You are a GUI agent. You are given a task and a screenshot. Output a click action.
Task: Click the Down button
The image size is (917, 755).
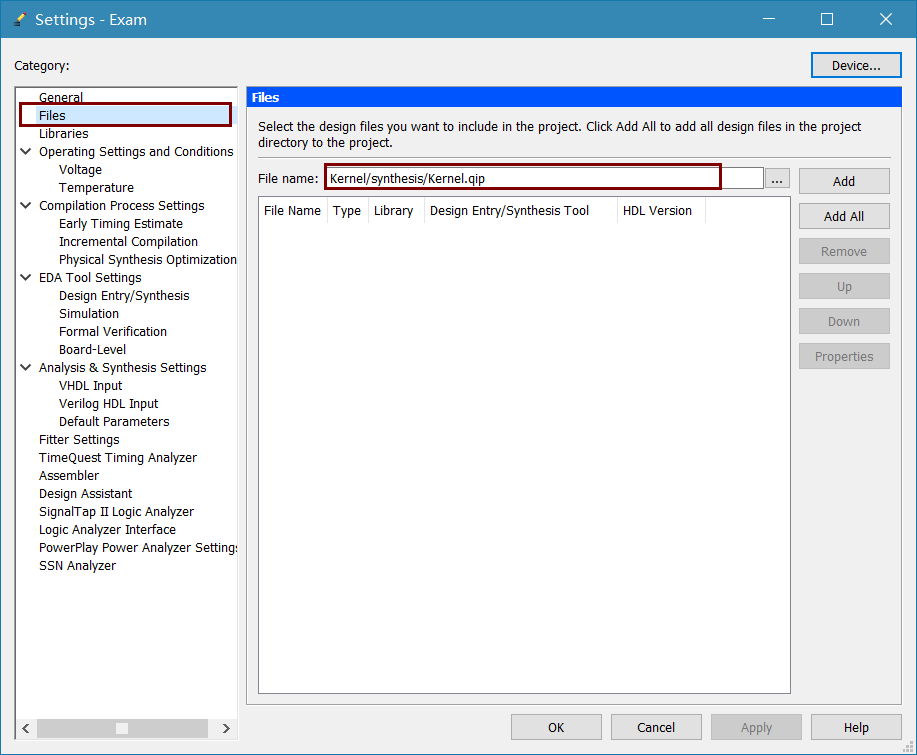(x=844, y=322)
